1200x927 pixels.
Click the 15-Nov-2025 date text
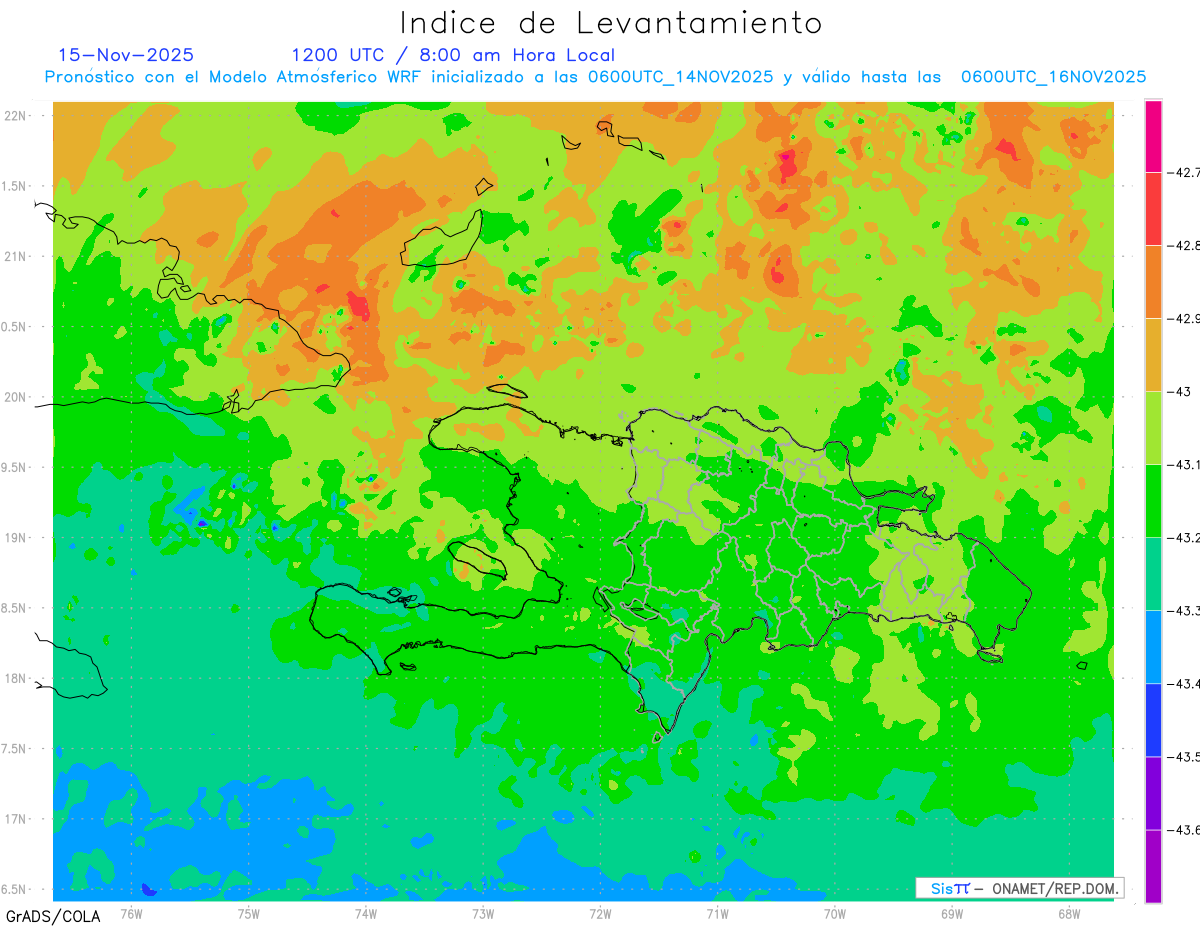pos(126,55)
